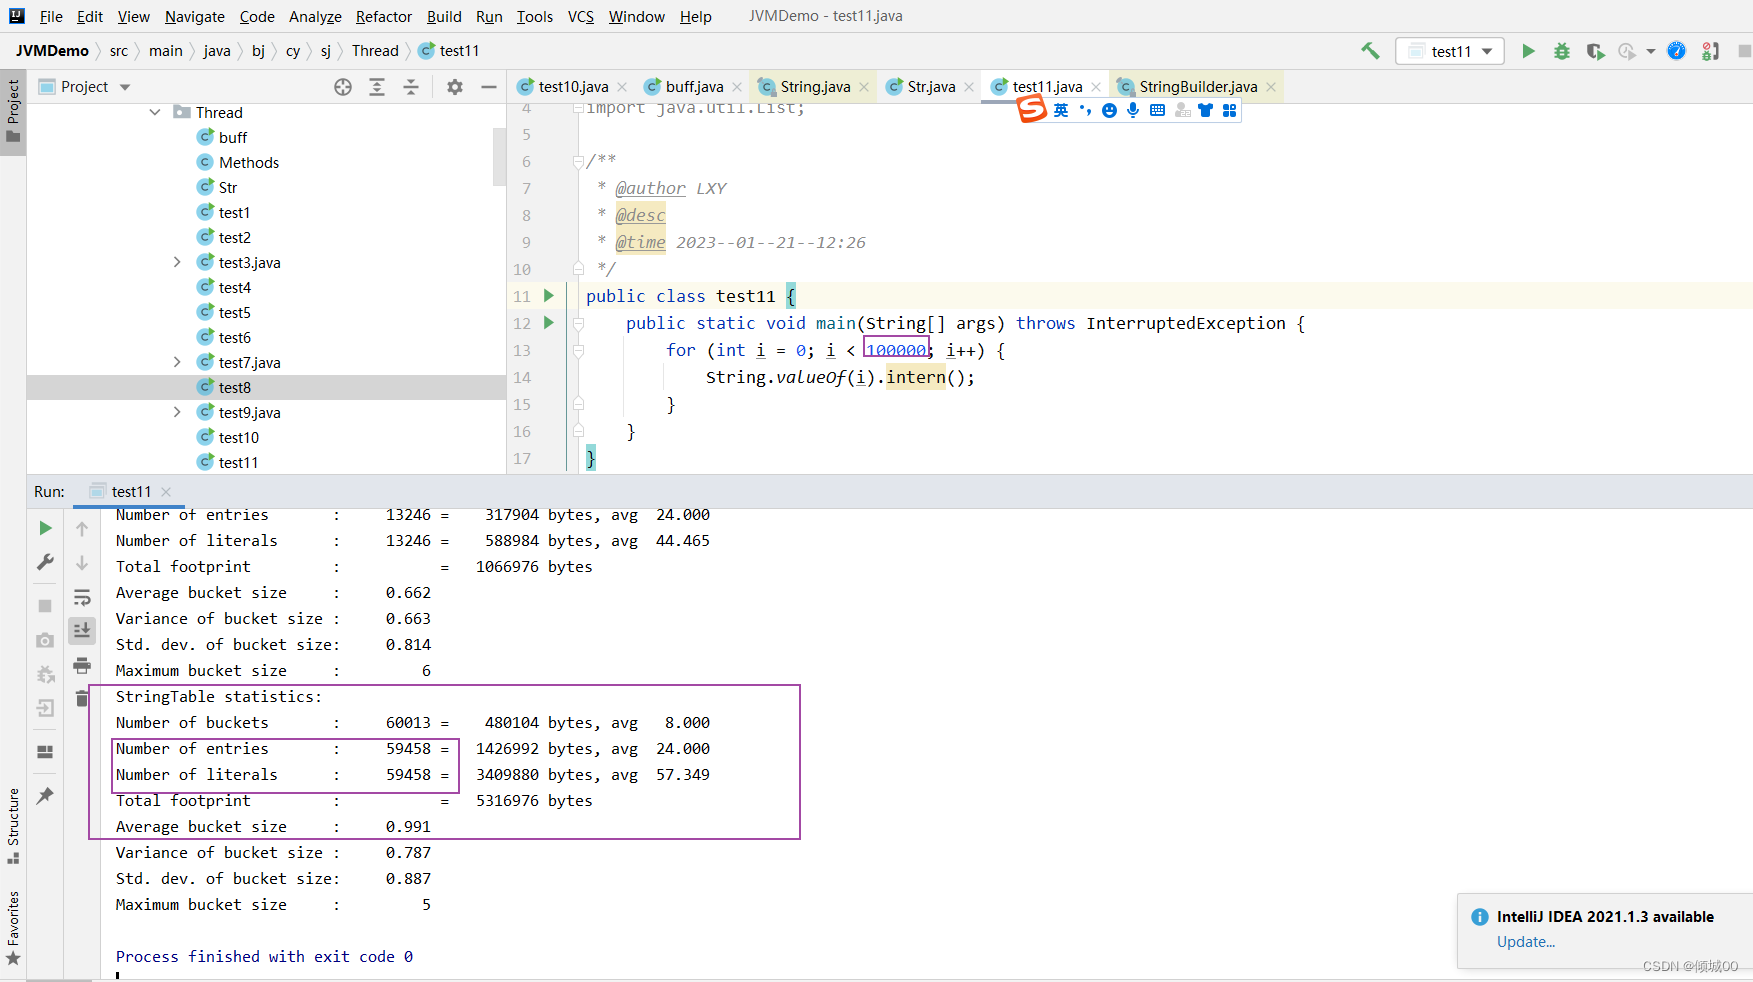This screenshot has height=982, width=1753.
Task: Open the Project view selector dropdown
Action: coord(85,87)
